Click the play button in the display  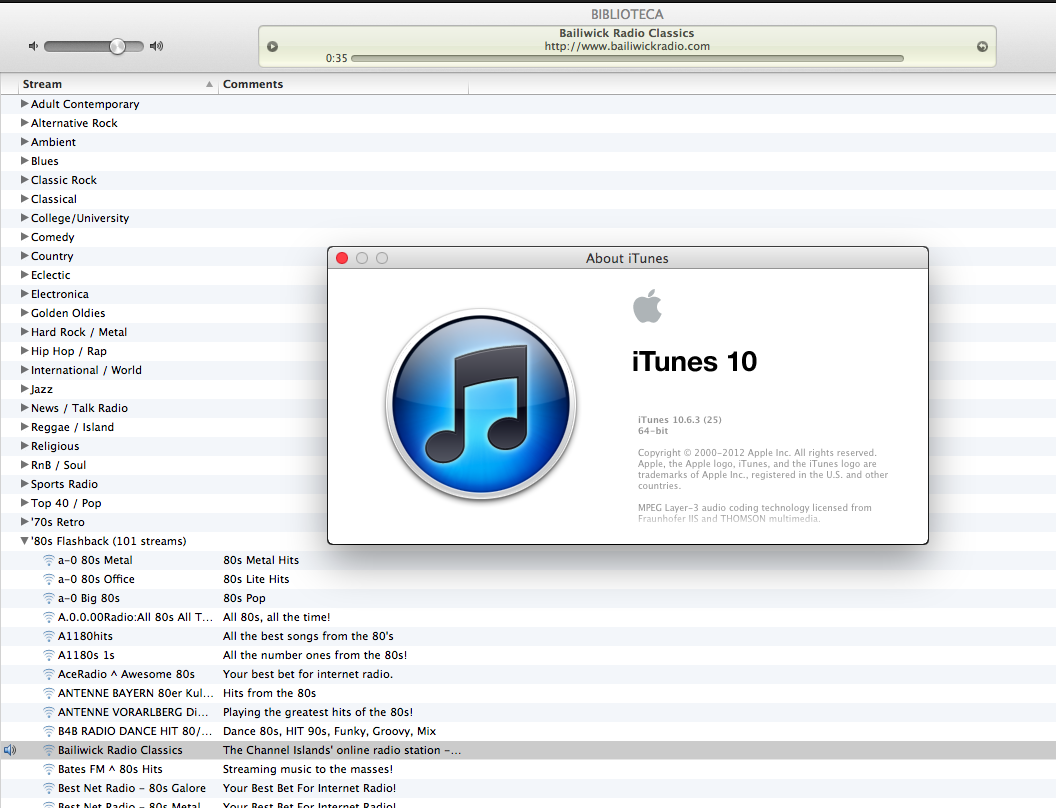point(272,46)
